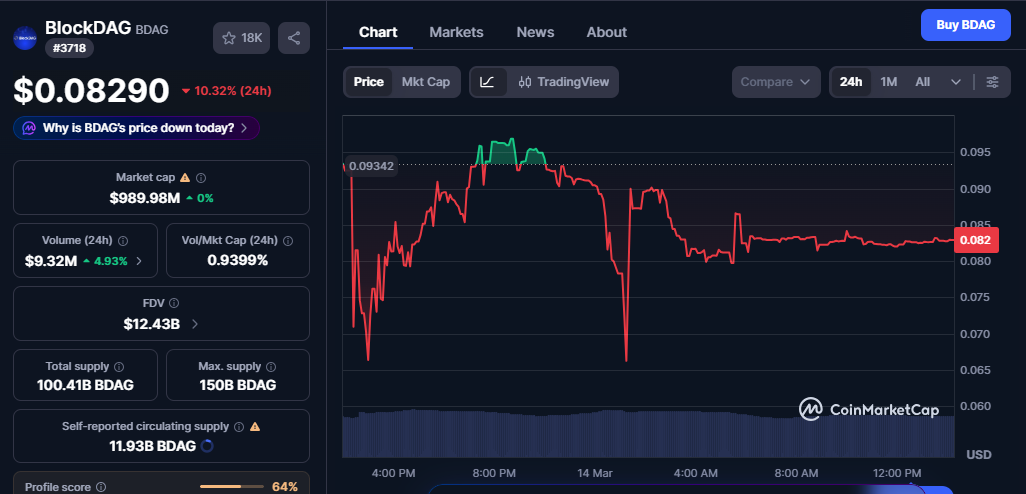Open the Volume (24h) info icon
The height and width of the screenshot is (494, 1026).
point(123,240)
